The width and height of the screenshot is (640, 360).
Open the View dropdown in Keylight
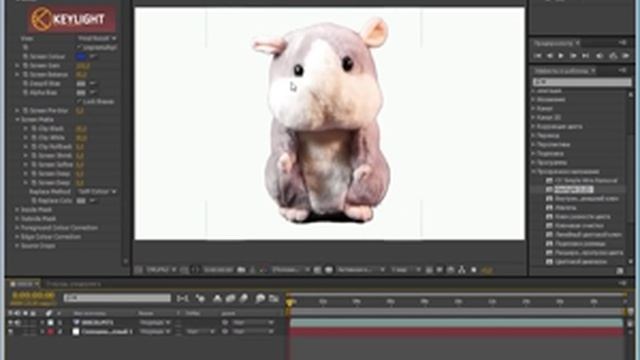pos(97,38)
